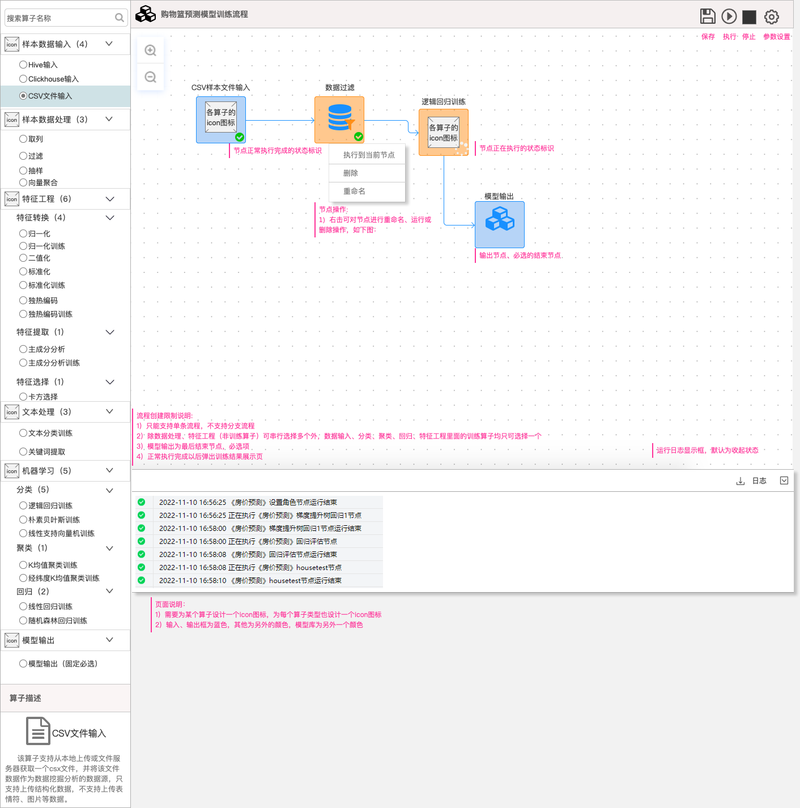The height and width of the screenshot is (808, 800).
Task: Collapse the log panel with the corner icon
Action: click(x=784, y=480)
